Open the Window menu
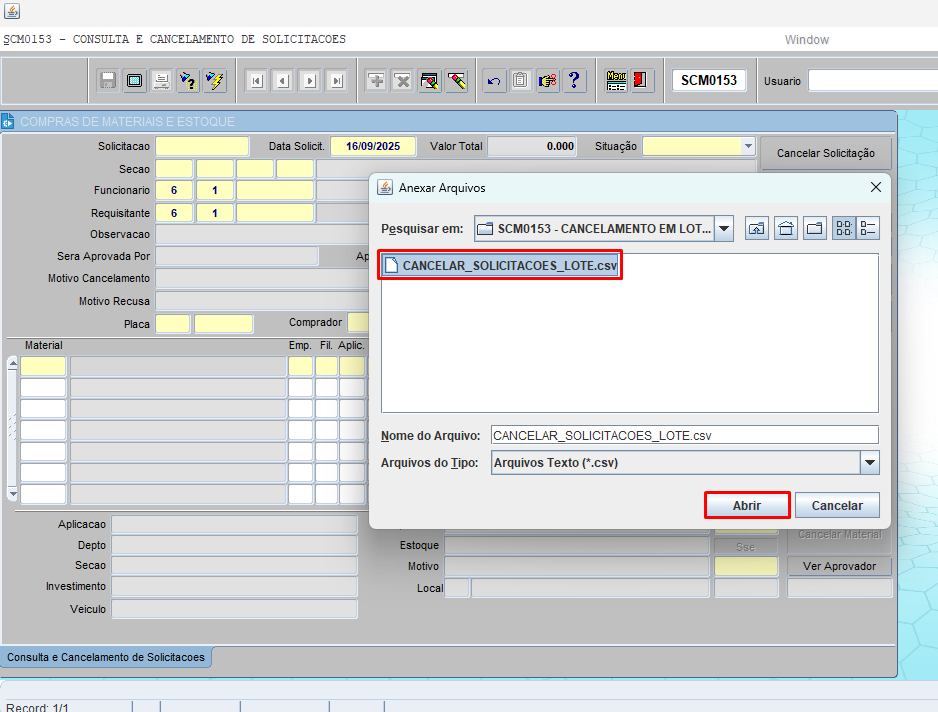 point(806,40)
